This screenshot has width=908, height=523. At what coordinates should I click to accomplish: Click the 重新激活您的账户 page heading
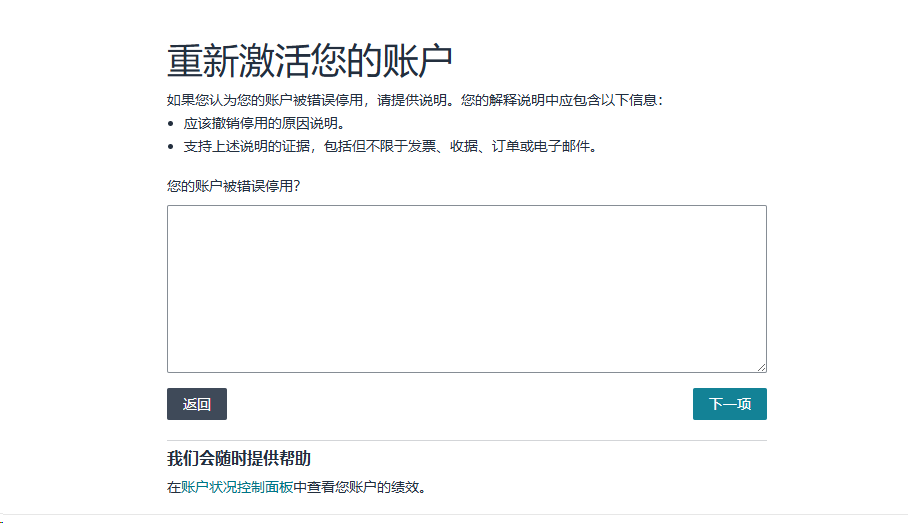(x=310, y=62)
